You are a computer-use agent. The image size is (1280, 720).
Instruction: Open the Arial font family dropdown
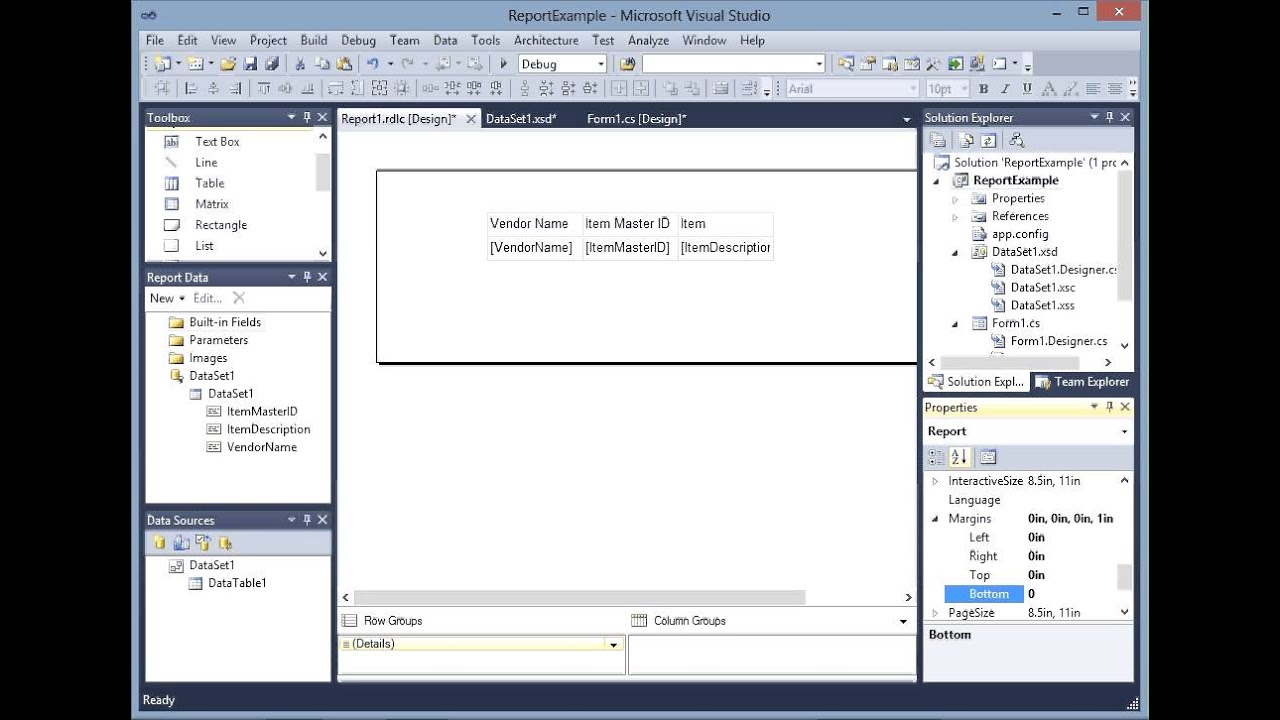click(912, 89)
